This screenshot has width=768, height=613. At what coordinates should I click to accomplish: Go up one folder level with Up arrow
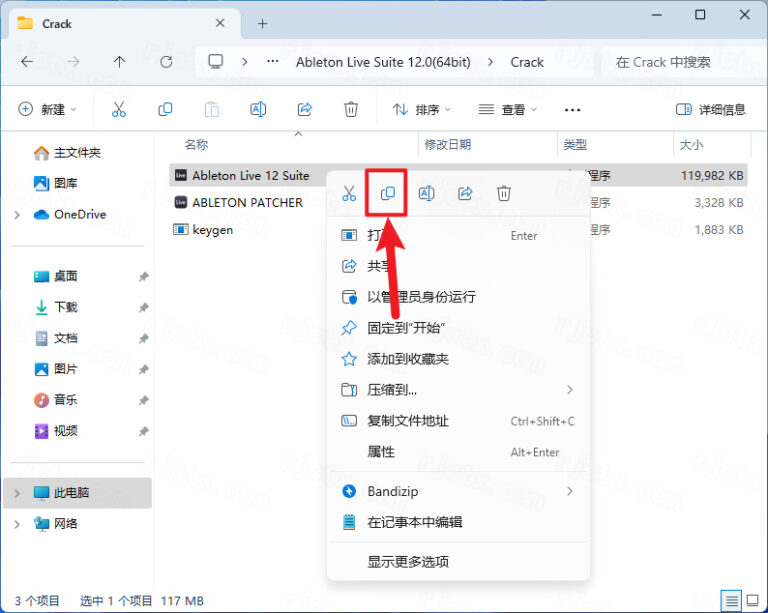[x=119, y=62]
